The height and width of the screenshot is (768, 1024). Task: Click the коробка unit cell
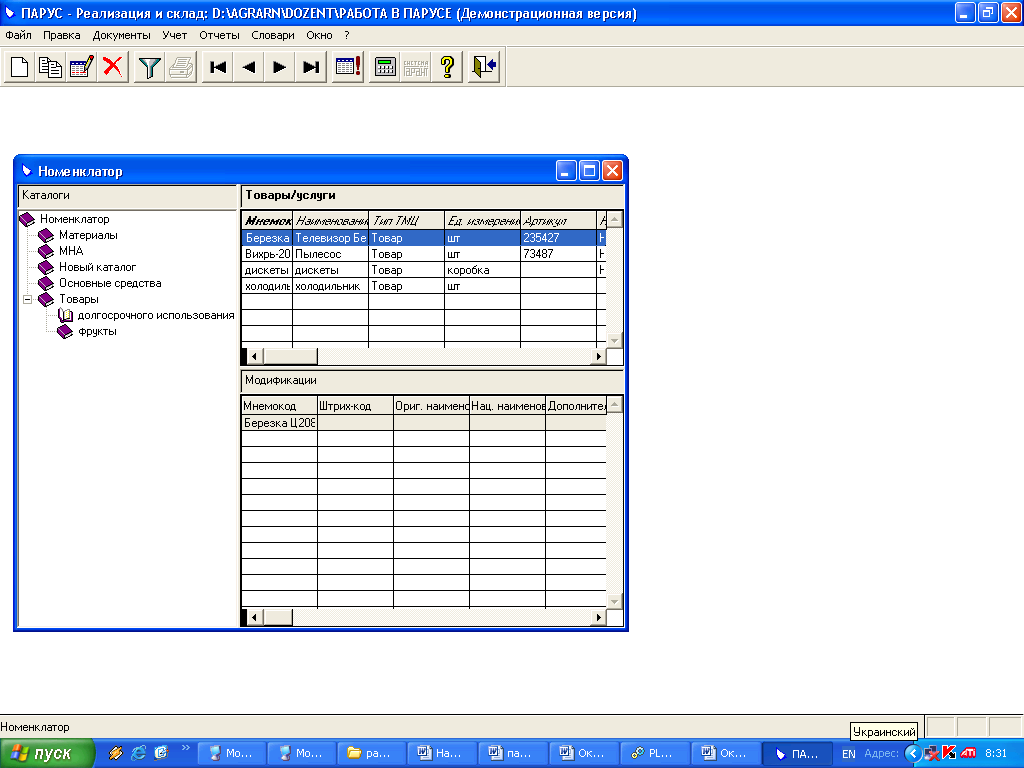pos(483,270)
